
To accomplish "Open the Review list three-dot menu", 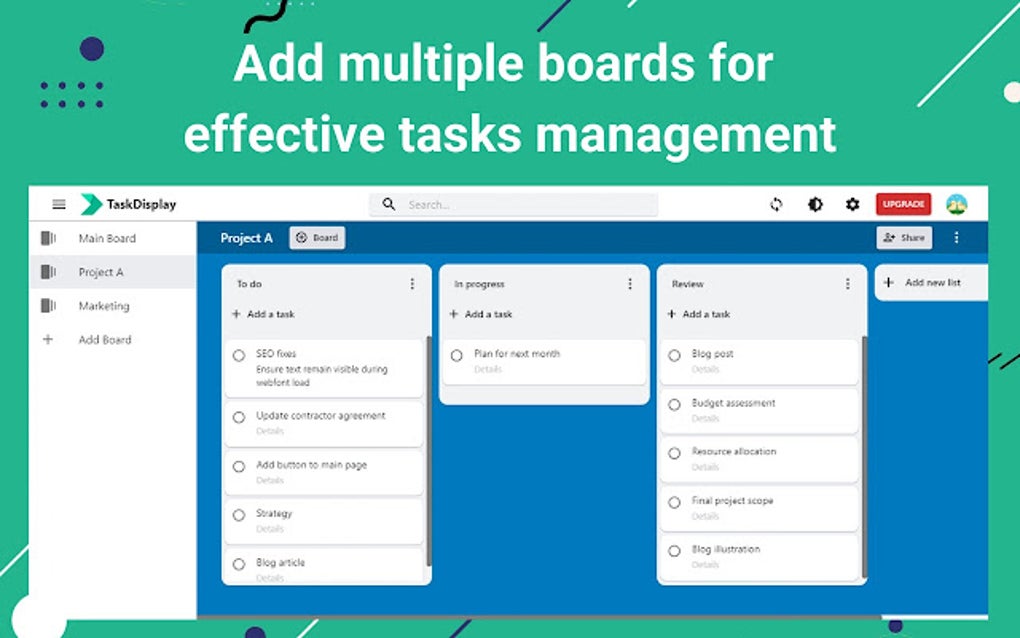I will tap(848, 284).
